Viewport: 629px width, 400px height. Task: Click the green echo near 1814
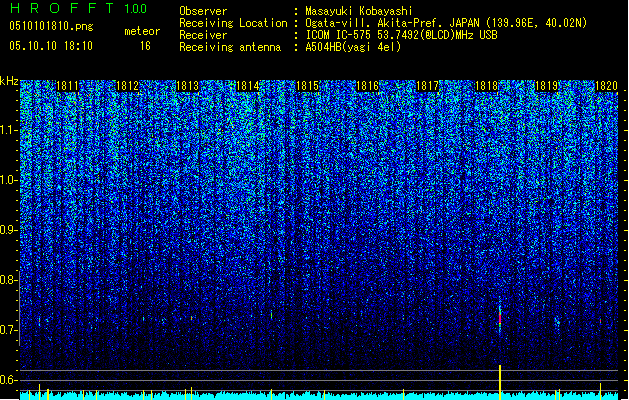pyautogui.click(x=272, y=315)
